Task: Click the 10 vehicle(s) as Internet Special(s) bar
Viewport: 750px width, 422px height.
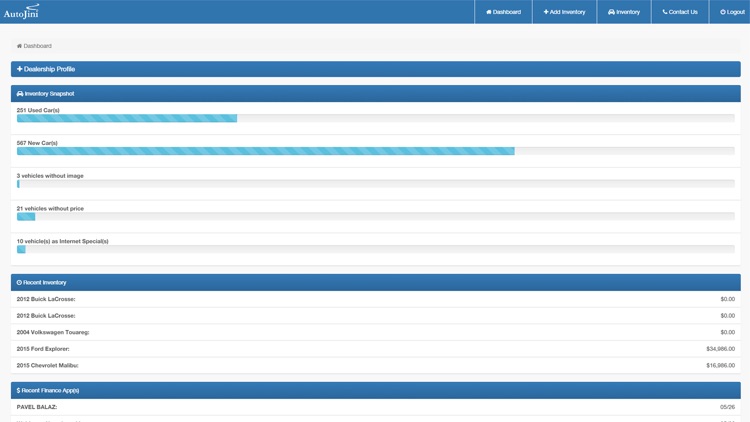Action: [375, 249]
